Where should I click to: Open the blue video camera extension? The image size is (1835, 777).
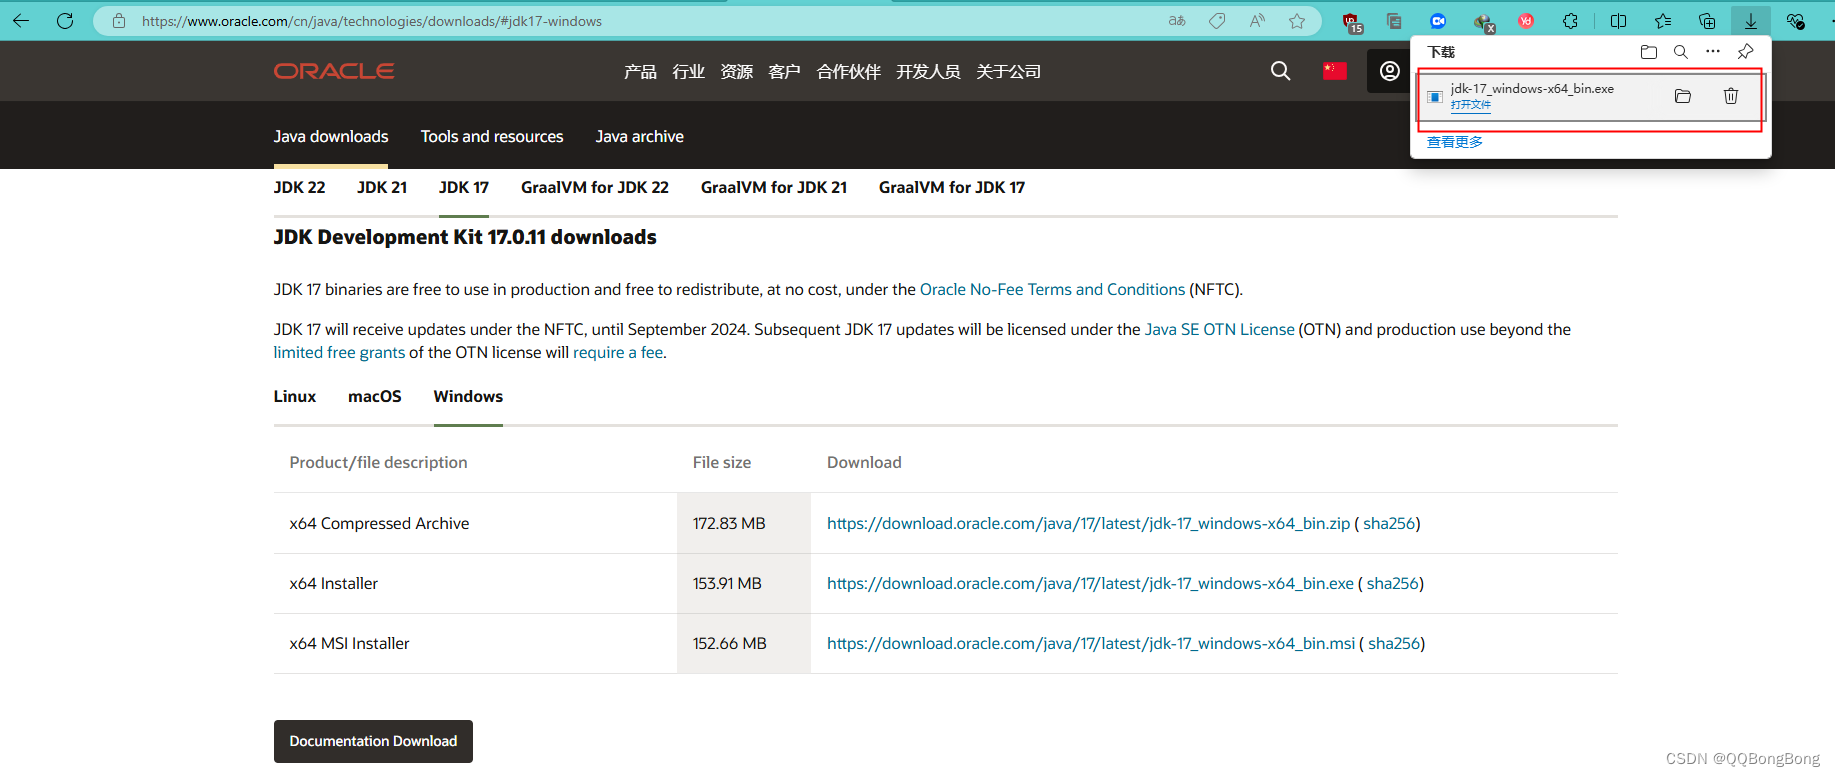click(x=1438, y=21)
